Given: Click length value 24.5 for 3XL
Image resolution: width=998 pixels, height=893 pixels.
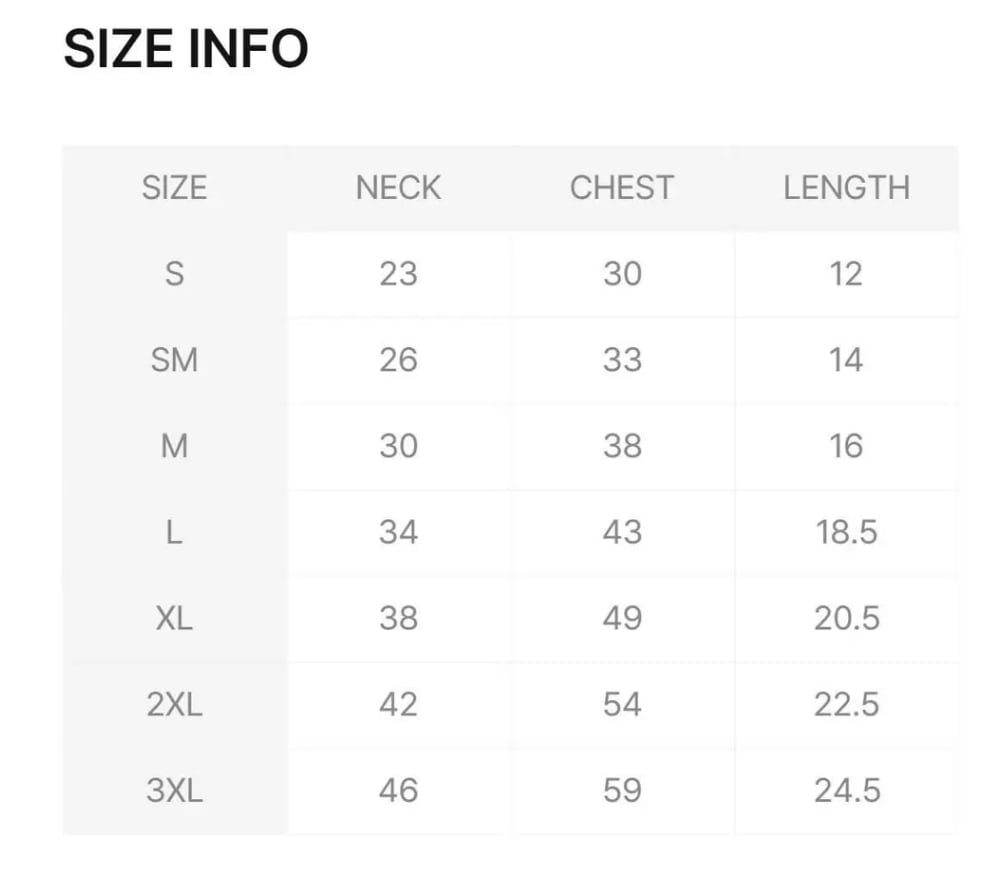Looking at the screenshot, I should pos(847,791).
